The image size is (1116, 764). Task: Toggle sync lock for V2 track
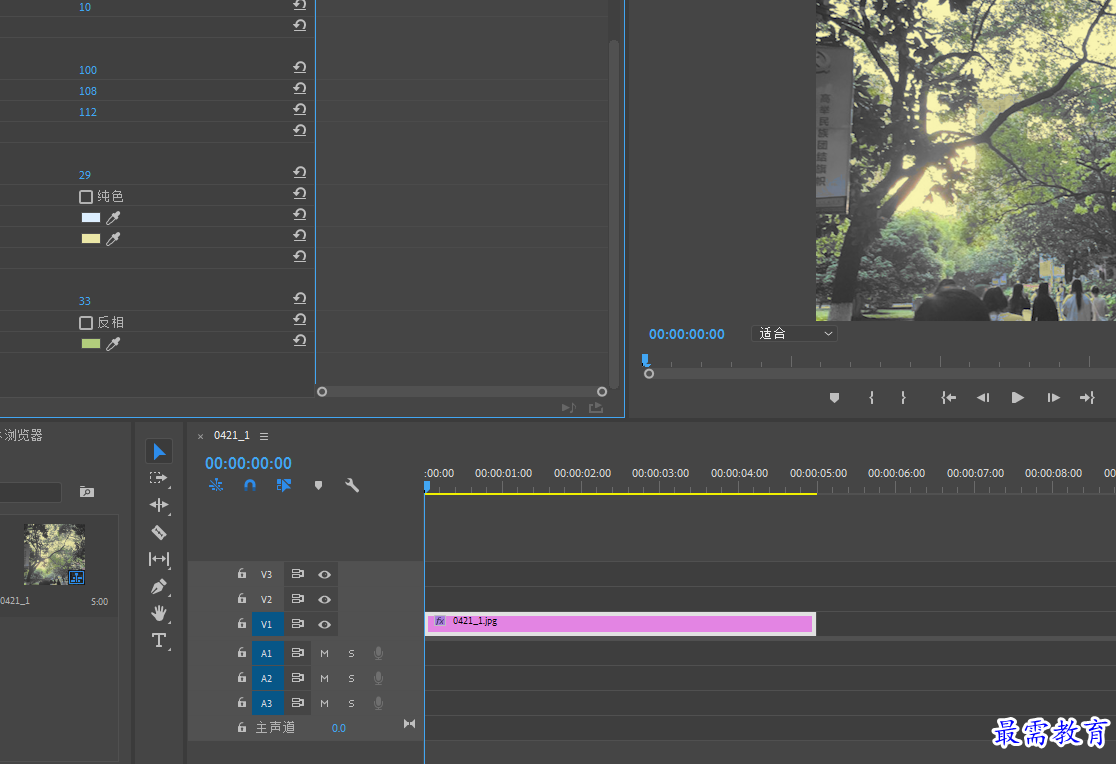point(298,599)
